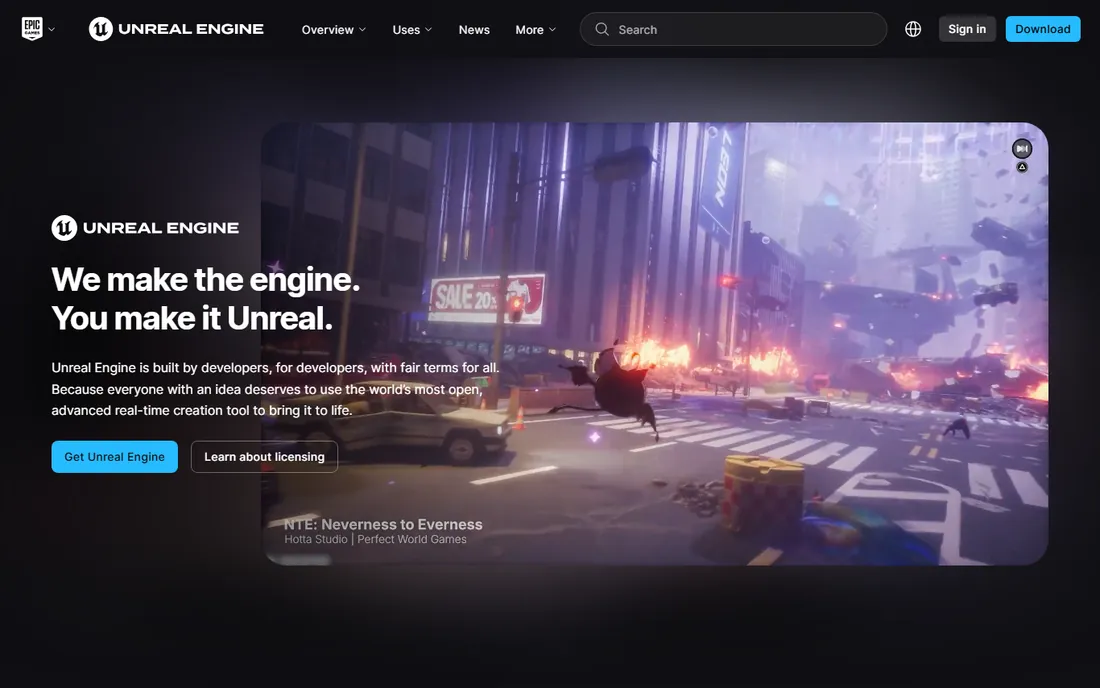Viewport: 1100px width, 688px height.
Task: Click the Download button
Action: click(x=1042, y=29)
